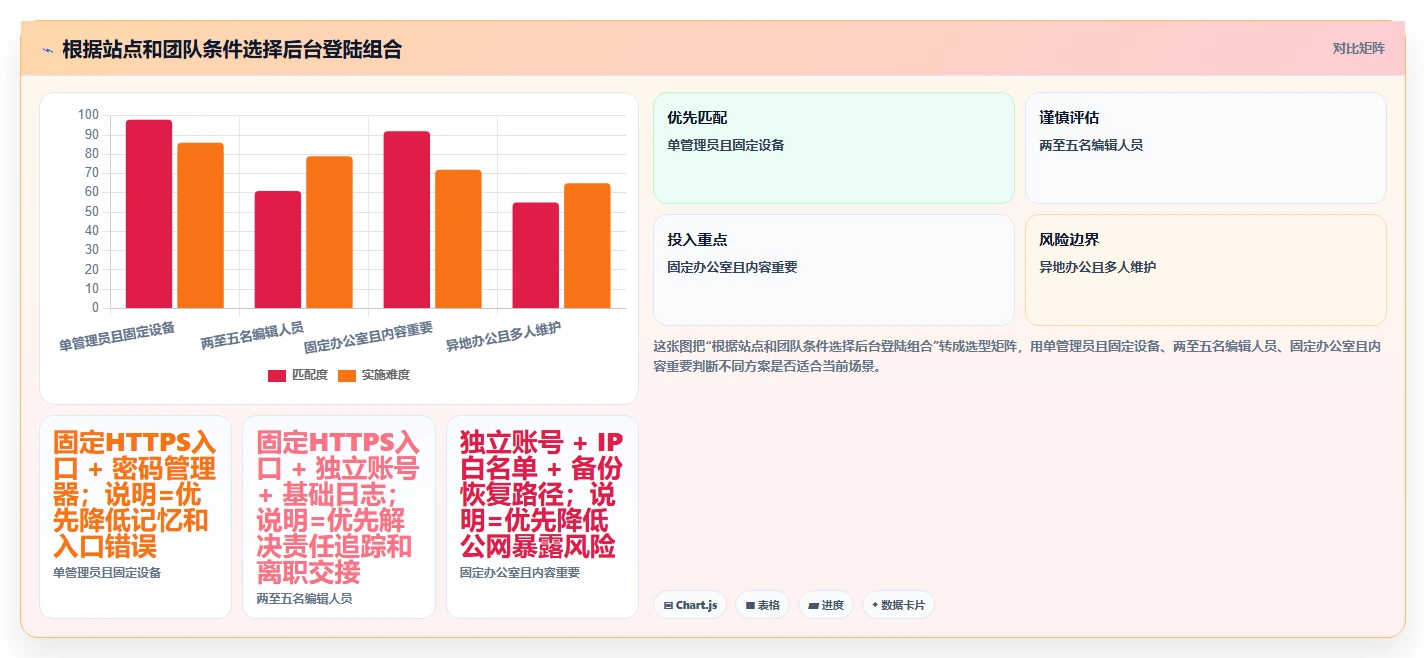The height and width of the screenshot is (658, 1426).
Task: Click the small icon before the header title
Action: click(47, 50)
